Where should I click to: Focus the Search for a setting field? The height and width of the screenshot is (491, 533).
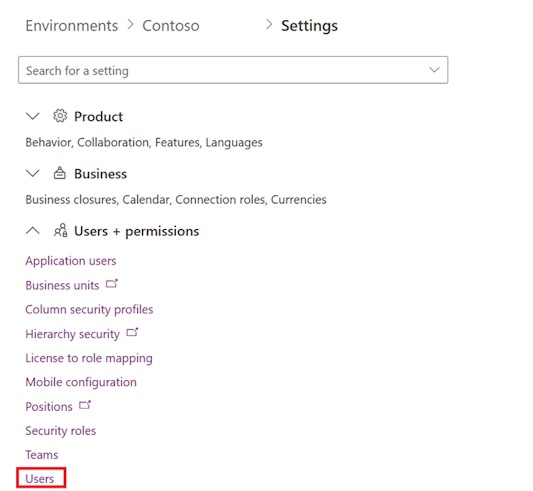click(x=233, y=70)
